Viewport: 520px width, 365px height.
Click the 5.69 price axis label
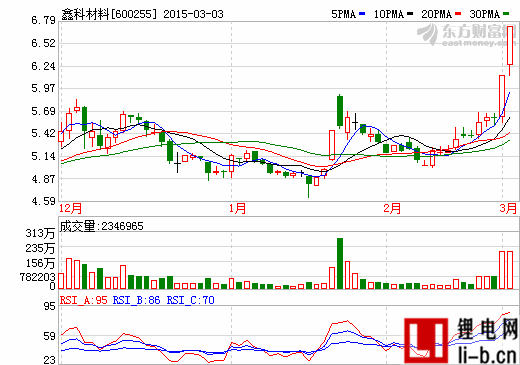click(x=43, y=111)
